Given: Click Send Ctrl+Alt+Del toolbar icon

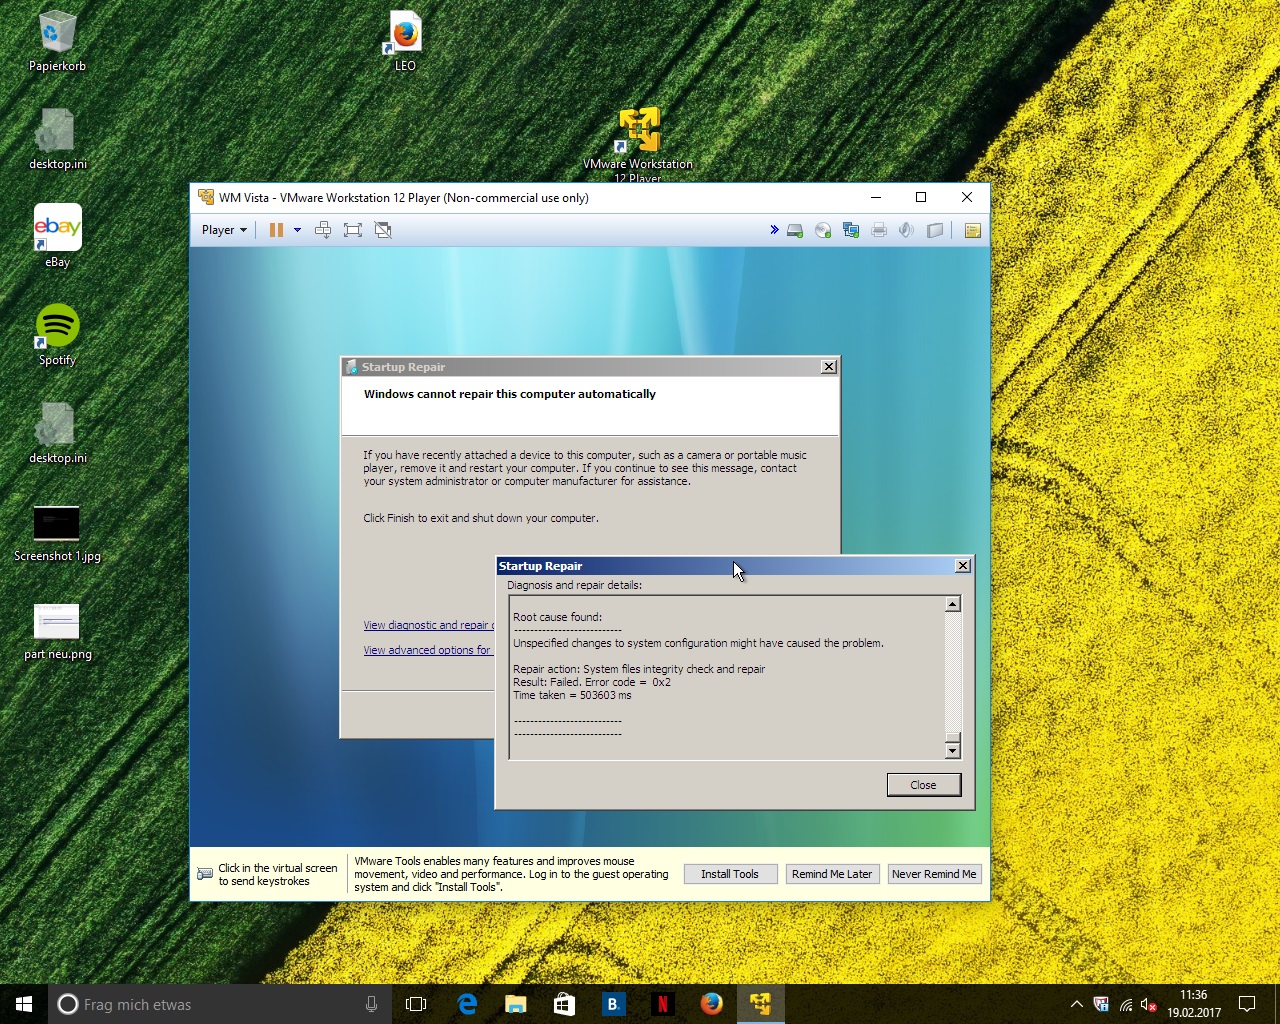Looking at the screenshot, I should 323,230.
